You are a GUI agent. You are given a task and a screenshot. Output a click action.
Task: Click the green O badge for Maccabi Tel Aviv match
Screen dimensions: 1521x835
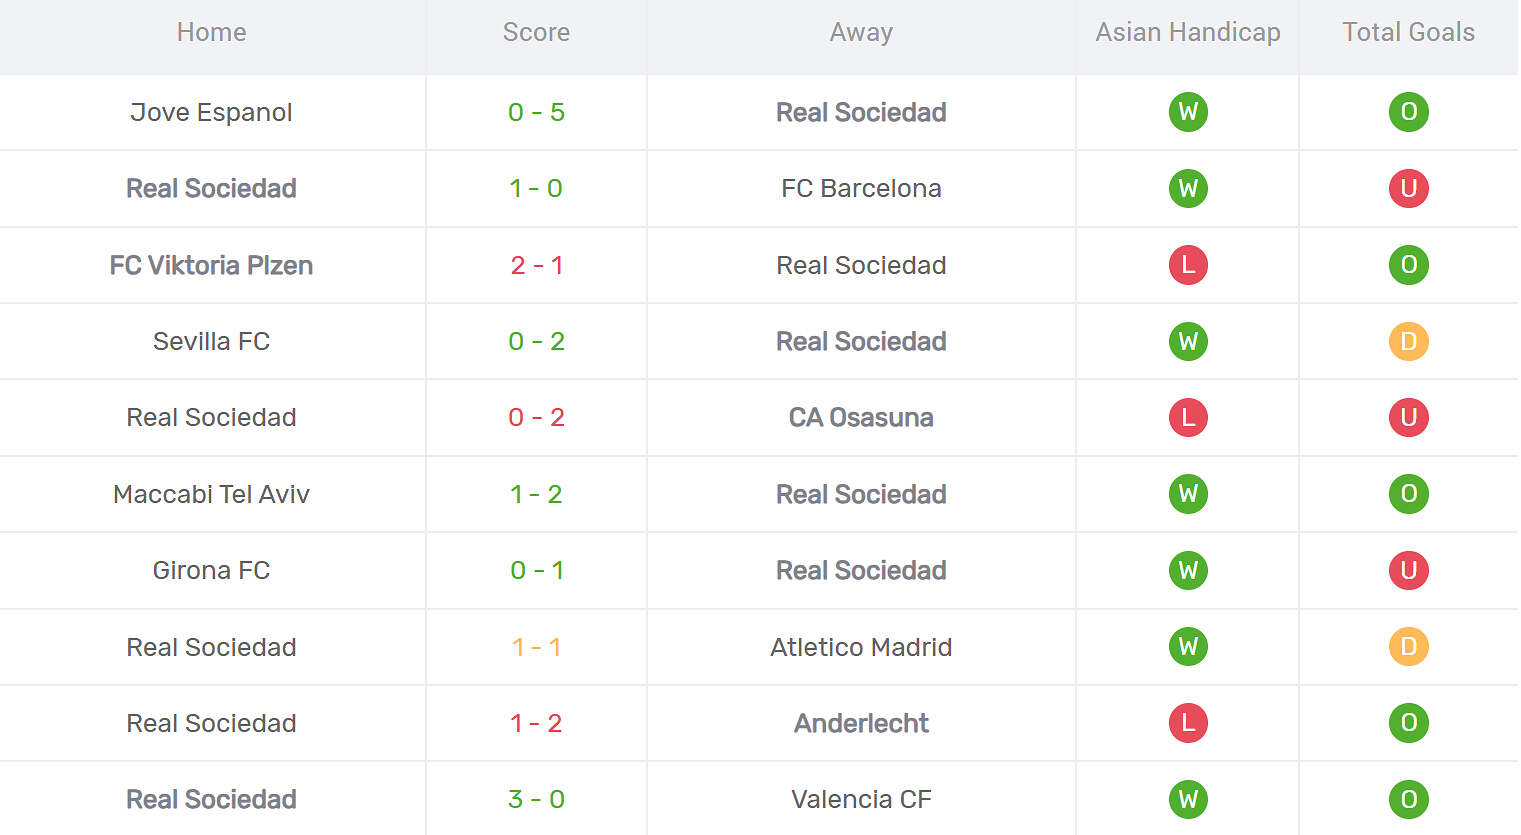1408,494
